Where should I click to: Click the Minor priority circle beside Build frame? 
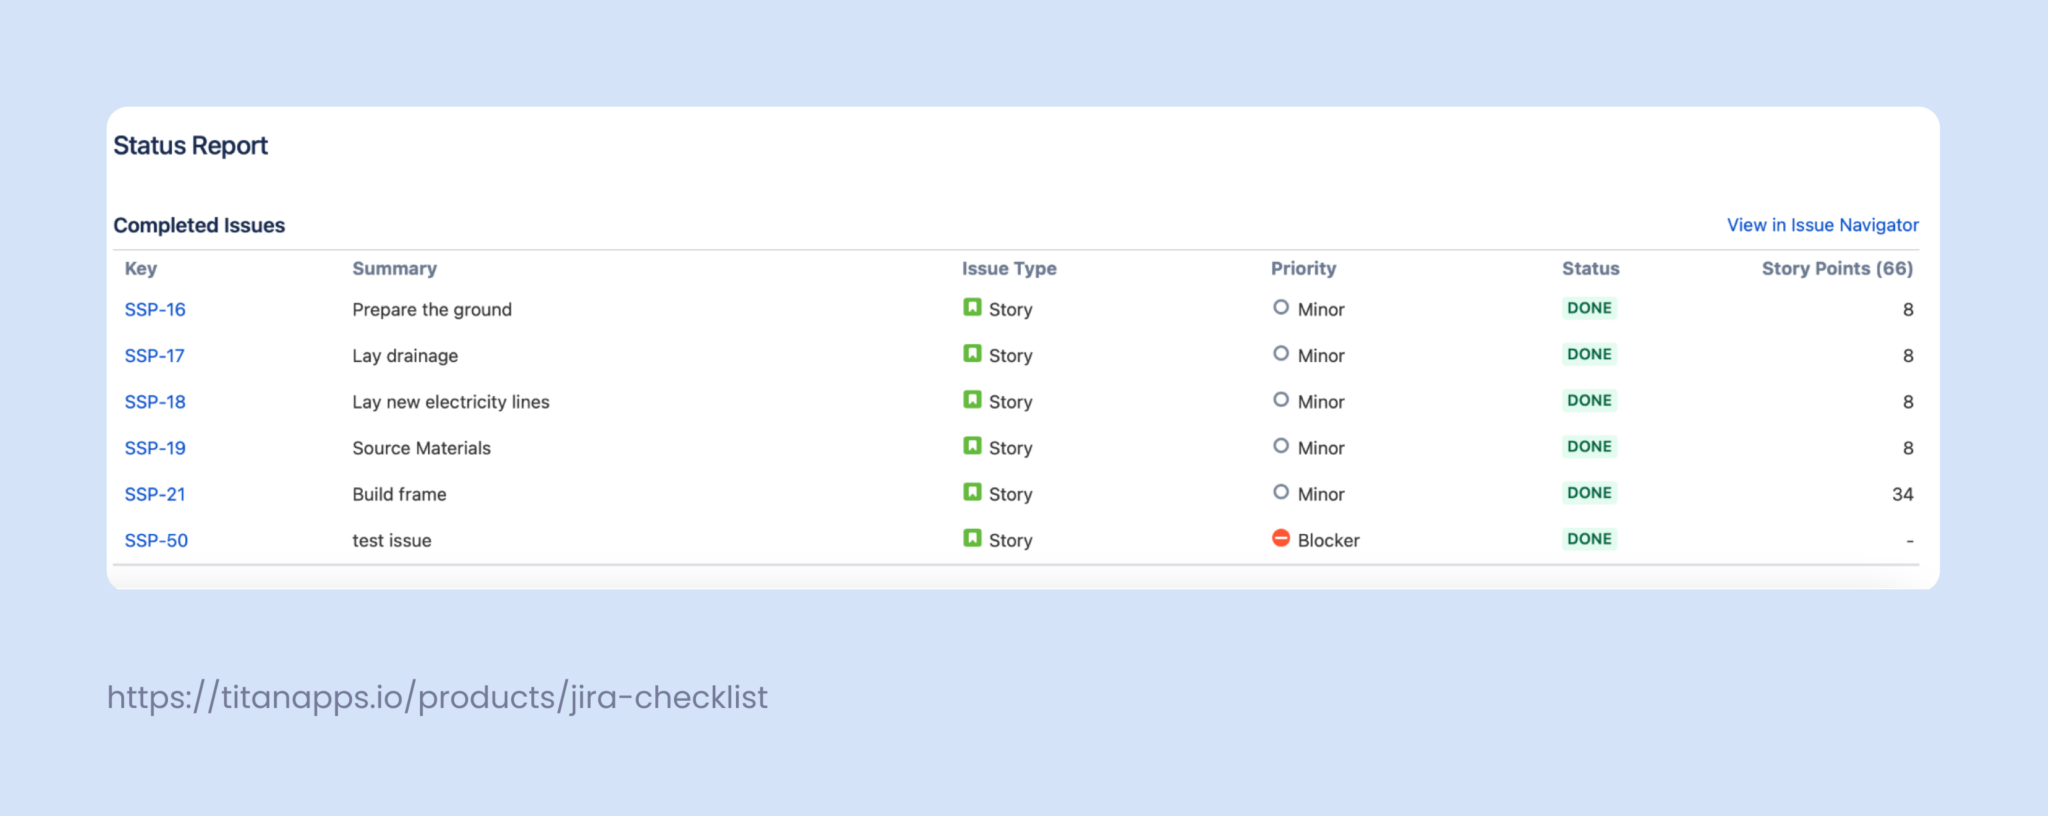point(1281,493)
